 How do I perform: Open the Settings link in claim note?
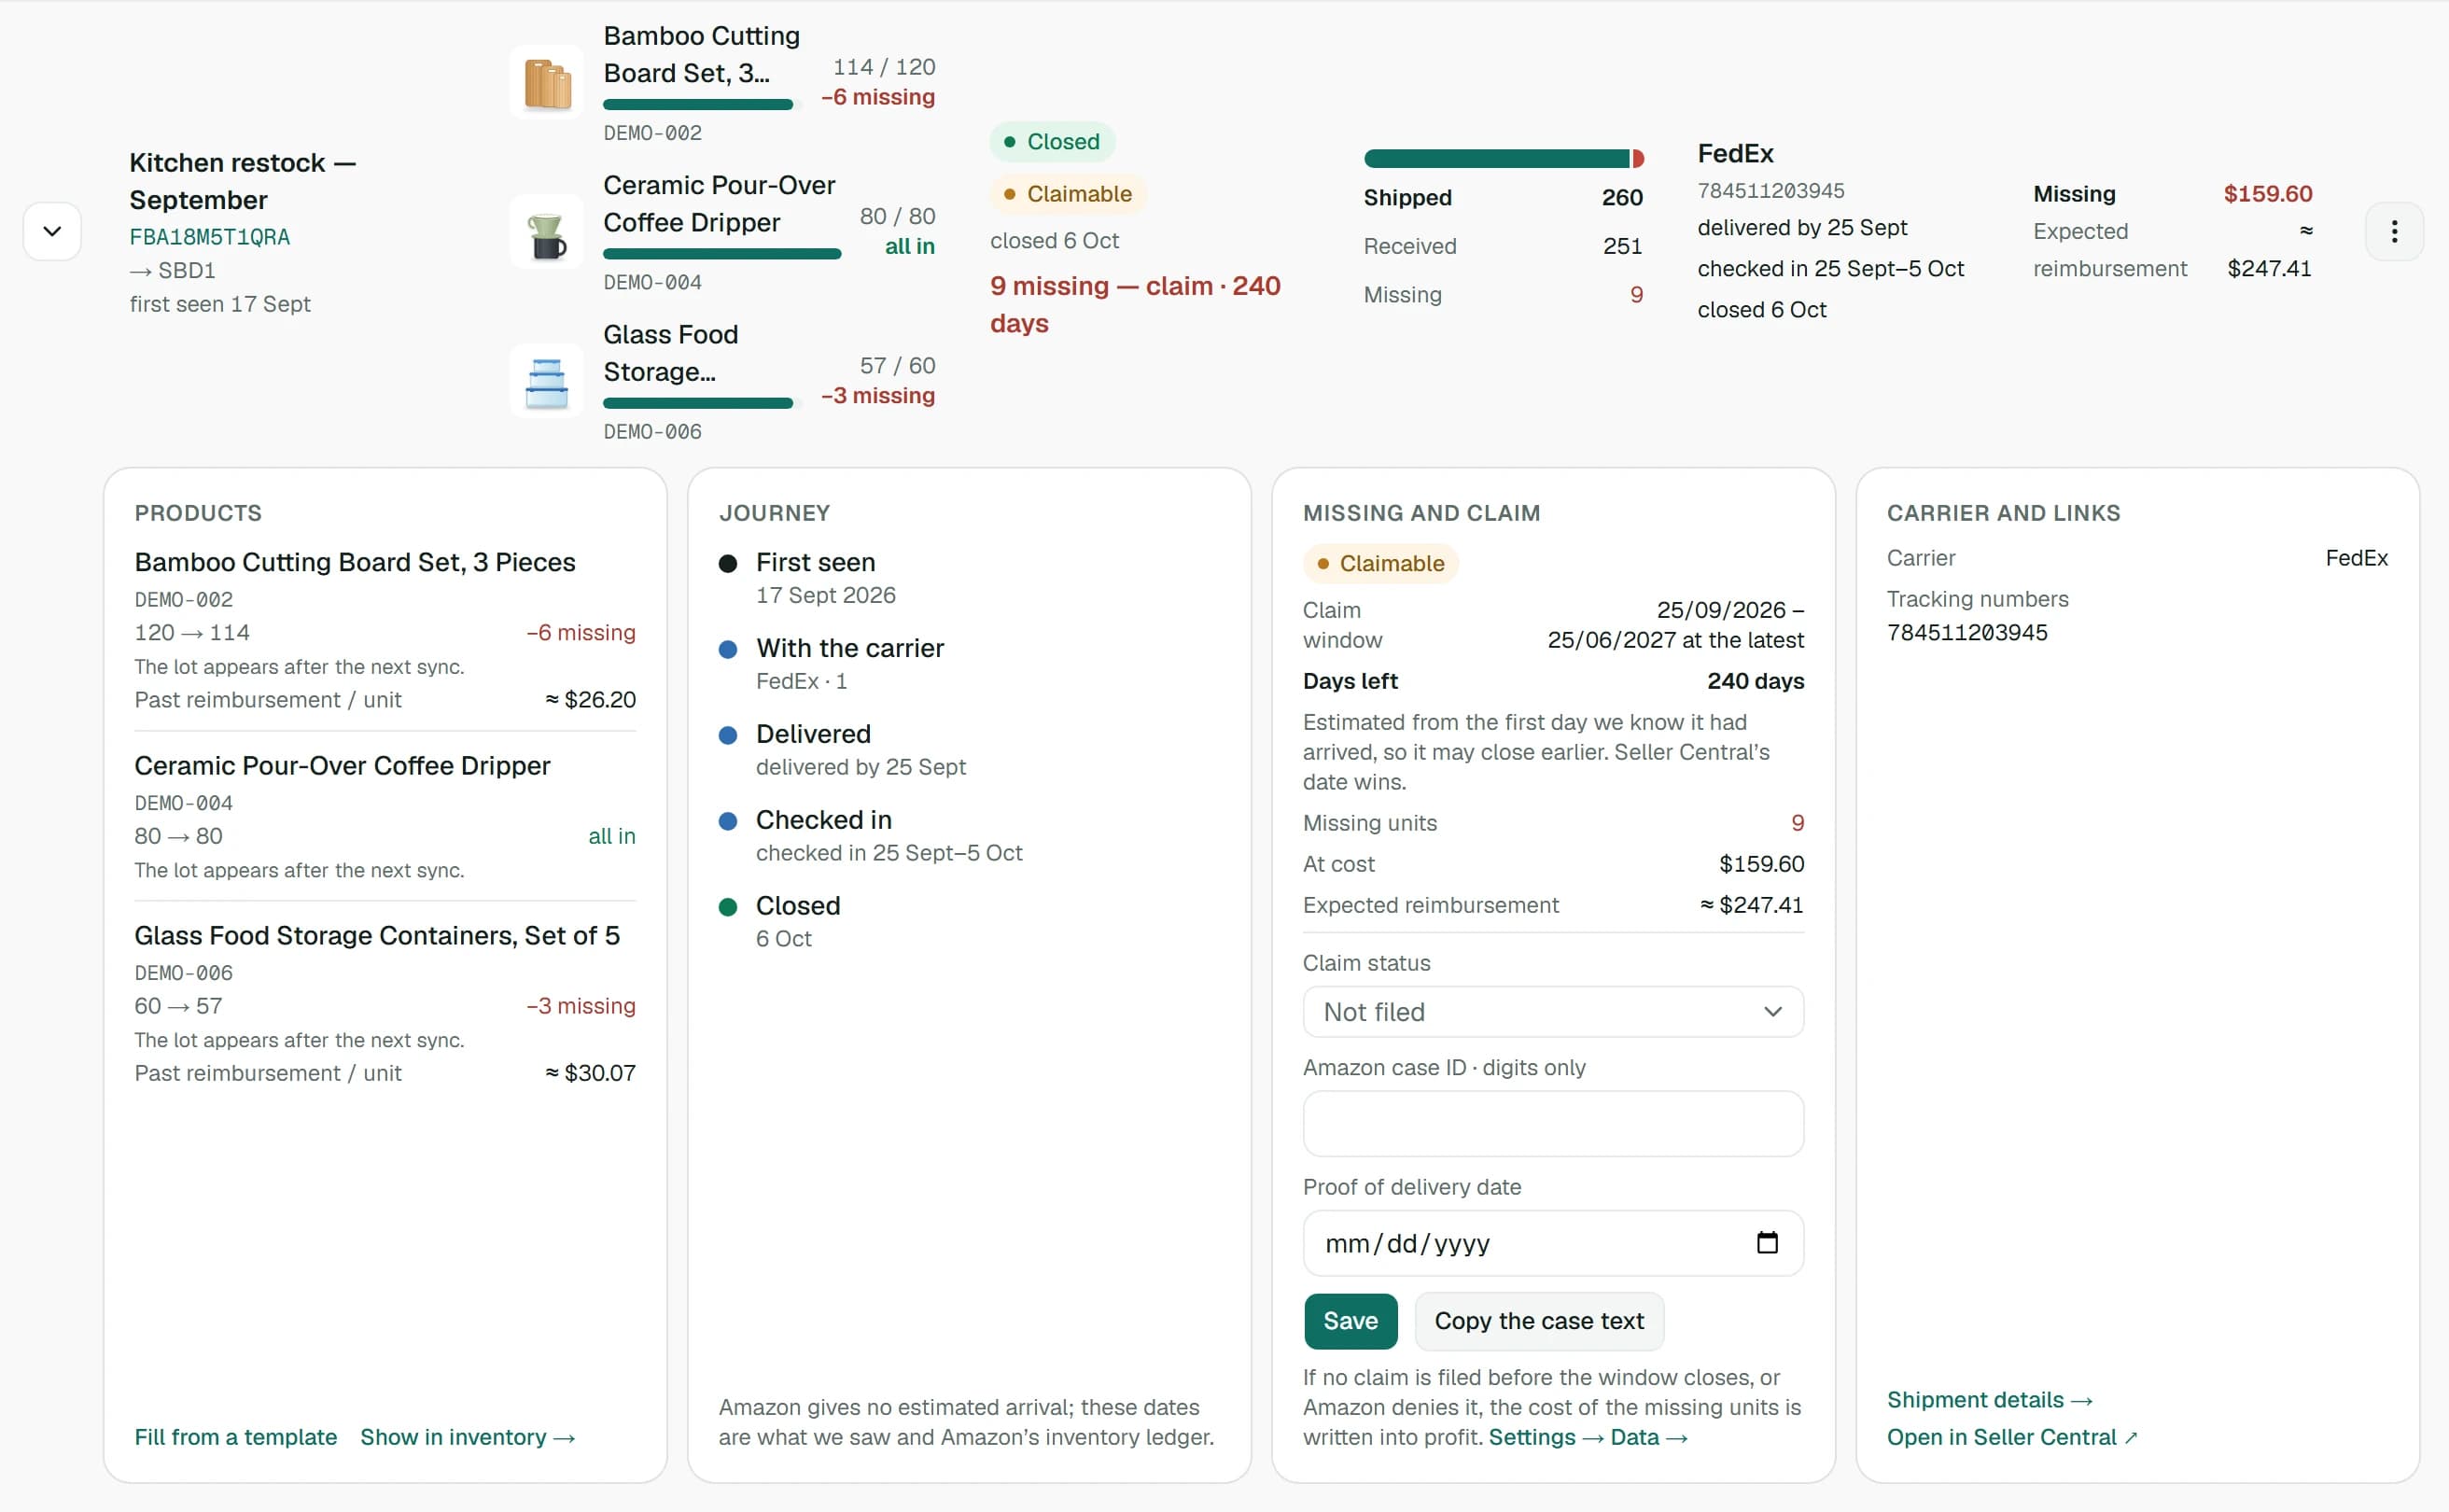[x=1545, y=1437]
